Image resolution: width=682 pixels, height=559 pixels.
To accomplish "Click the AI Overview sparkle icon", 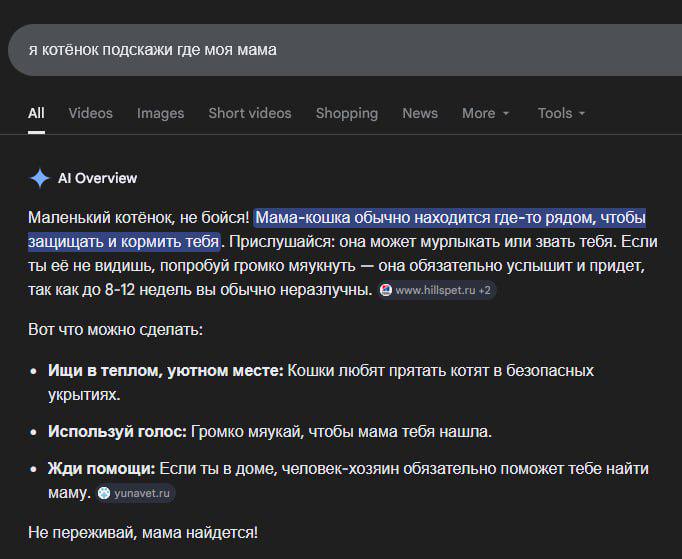I will coord(39,178).
